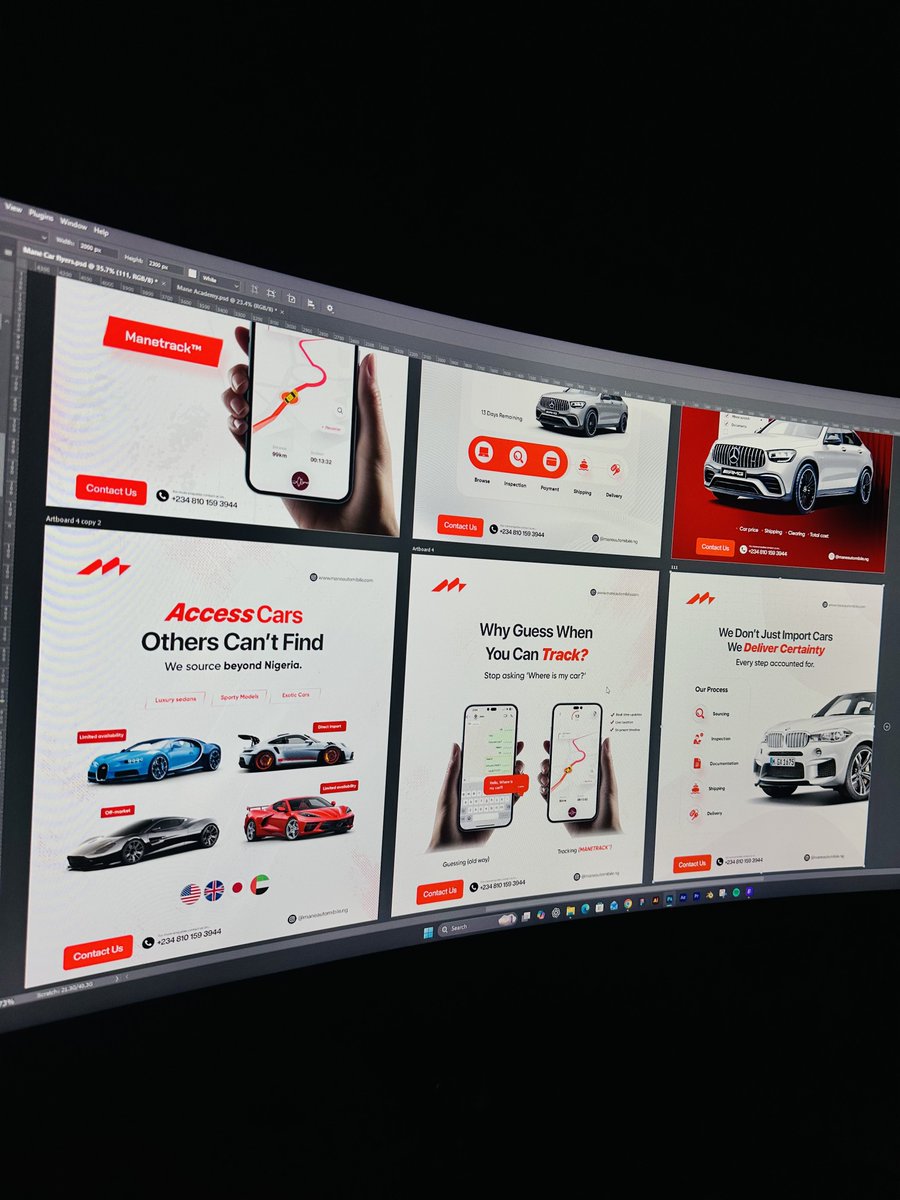Click the red Corvette car image
The width and height of the screenshot is (900, 1200).
tap(298, 818)
